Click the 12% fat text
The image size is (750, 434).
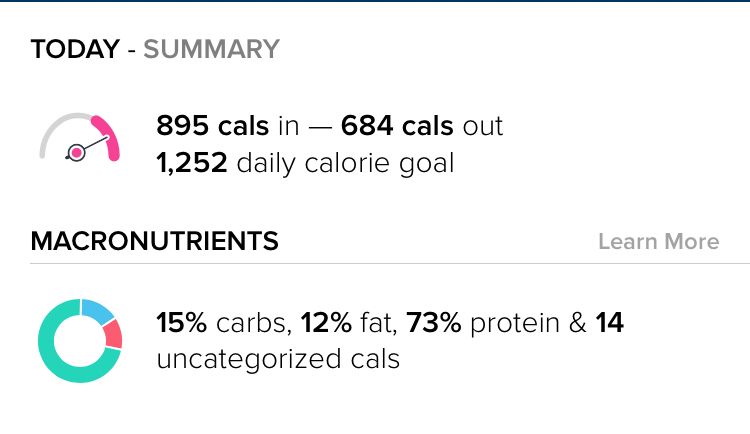point(346,323)
